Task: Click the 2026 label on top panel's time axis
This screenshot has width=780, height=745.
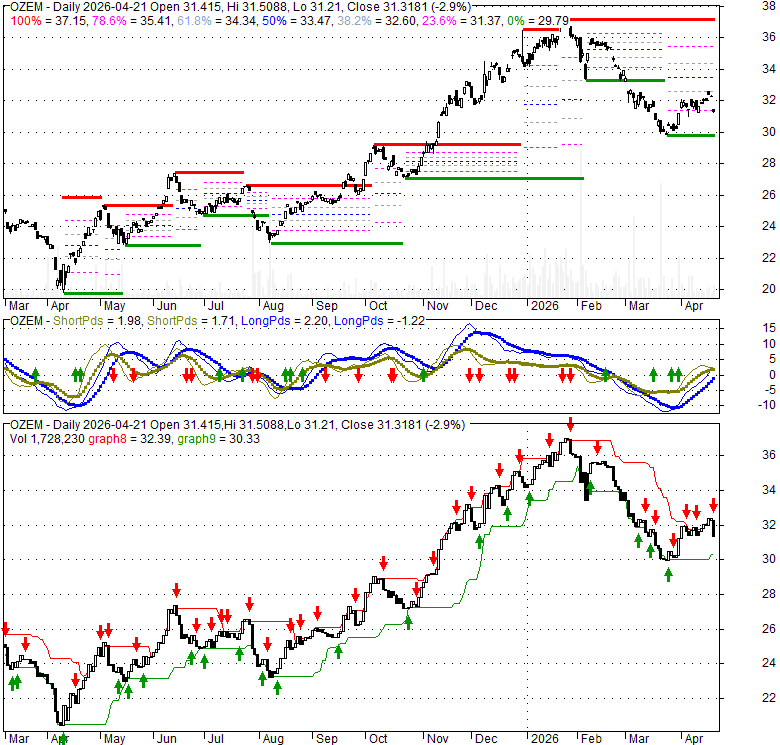Action: 544,306
